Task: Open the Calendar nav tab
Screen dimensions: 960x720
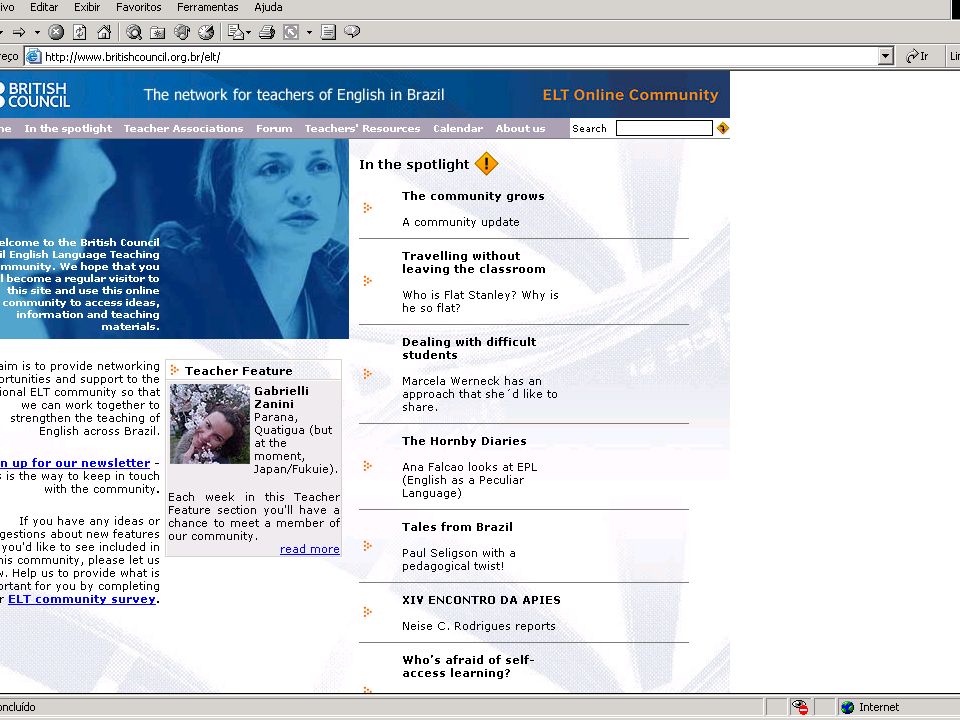Action: click(x=458, y=129)
